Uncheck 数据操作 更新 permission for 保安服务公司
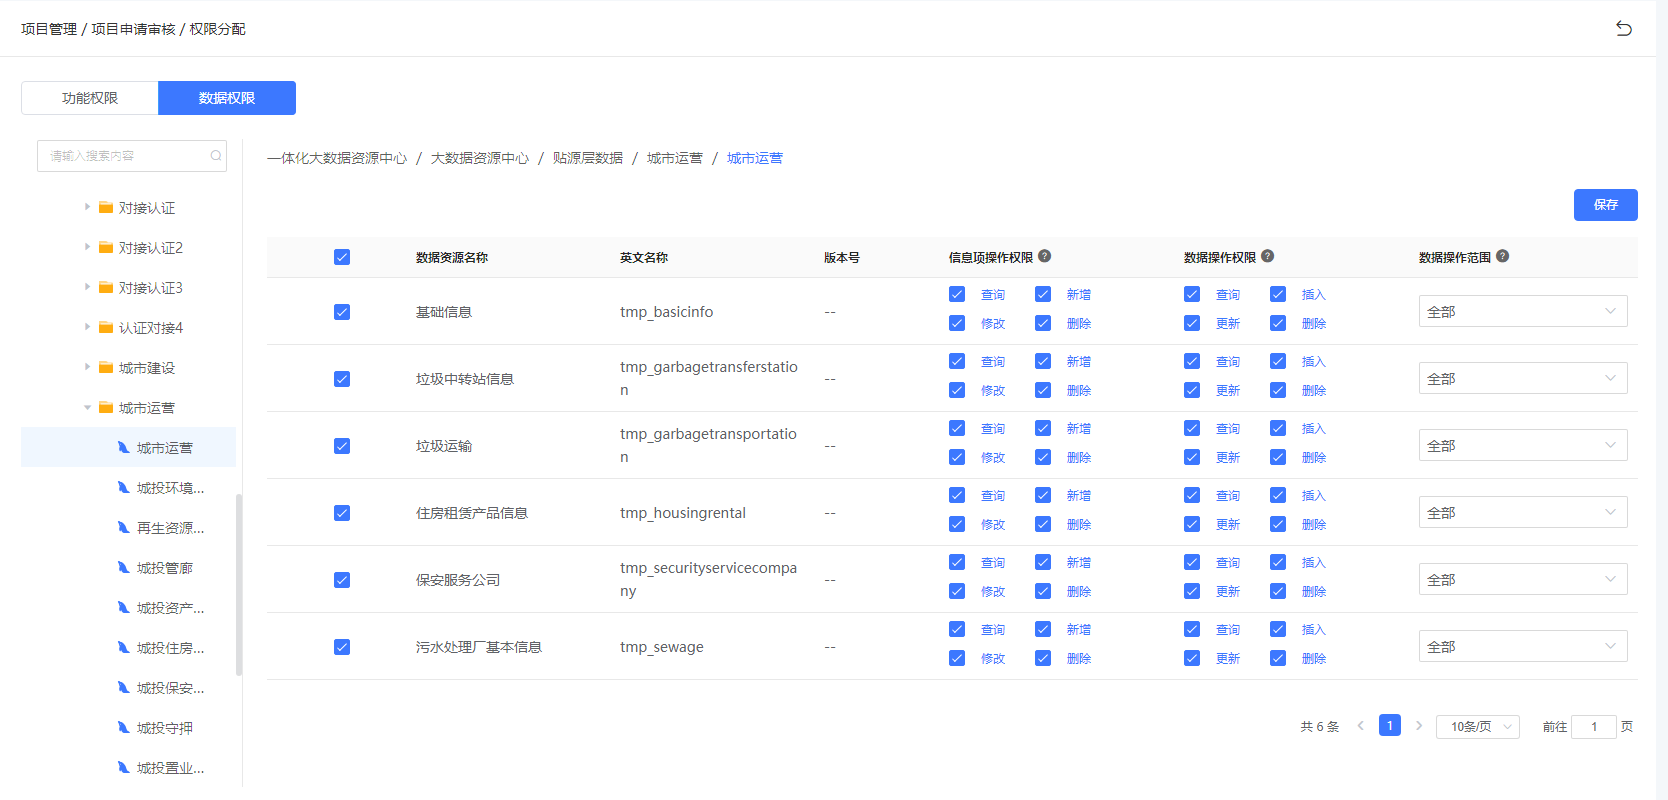 (1192, 591)
